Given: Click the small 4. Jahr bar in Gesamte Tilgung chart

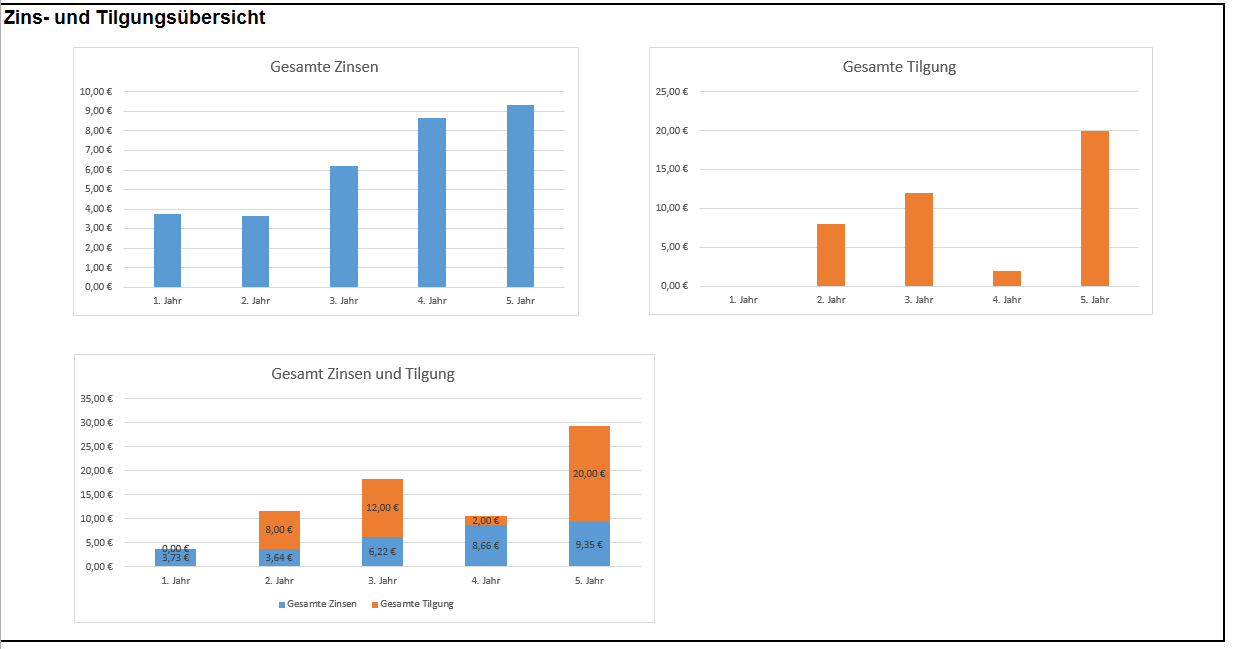Looking at the screenshot, I should [1007, 279].
